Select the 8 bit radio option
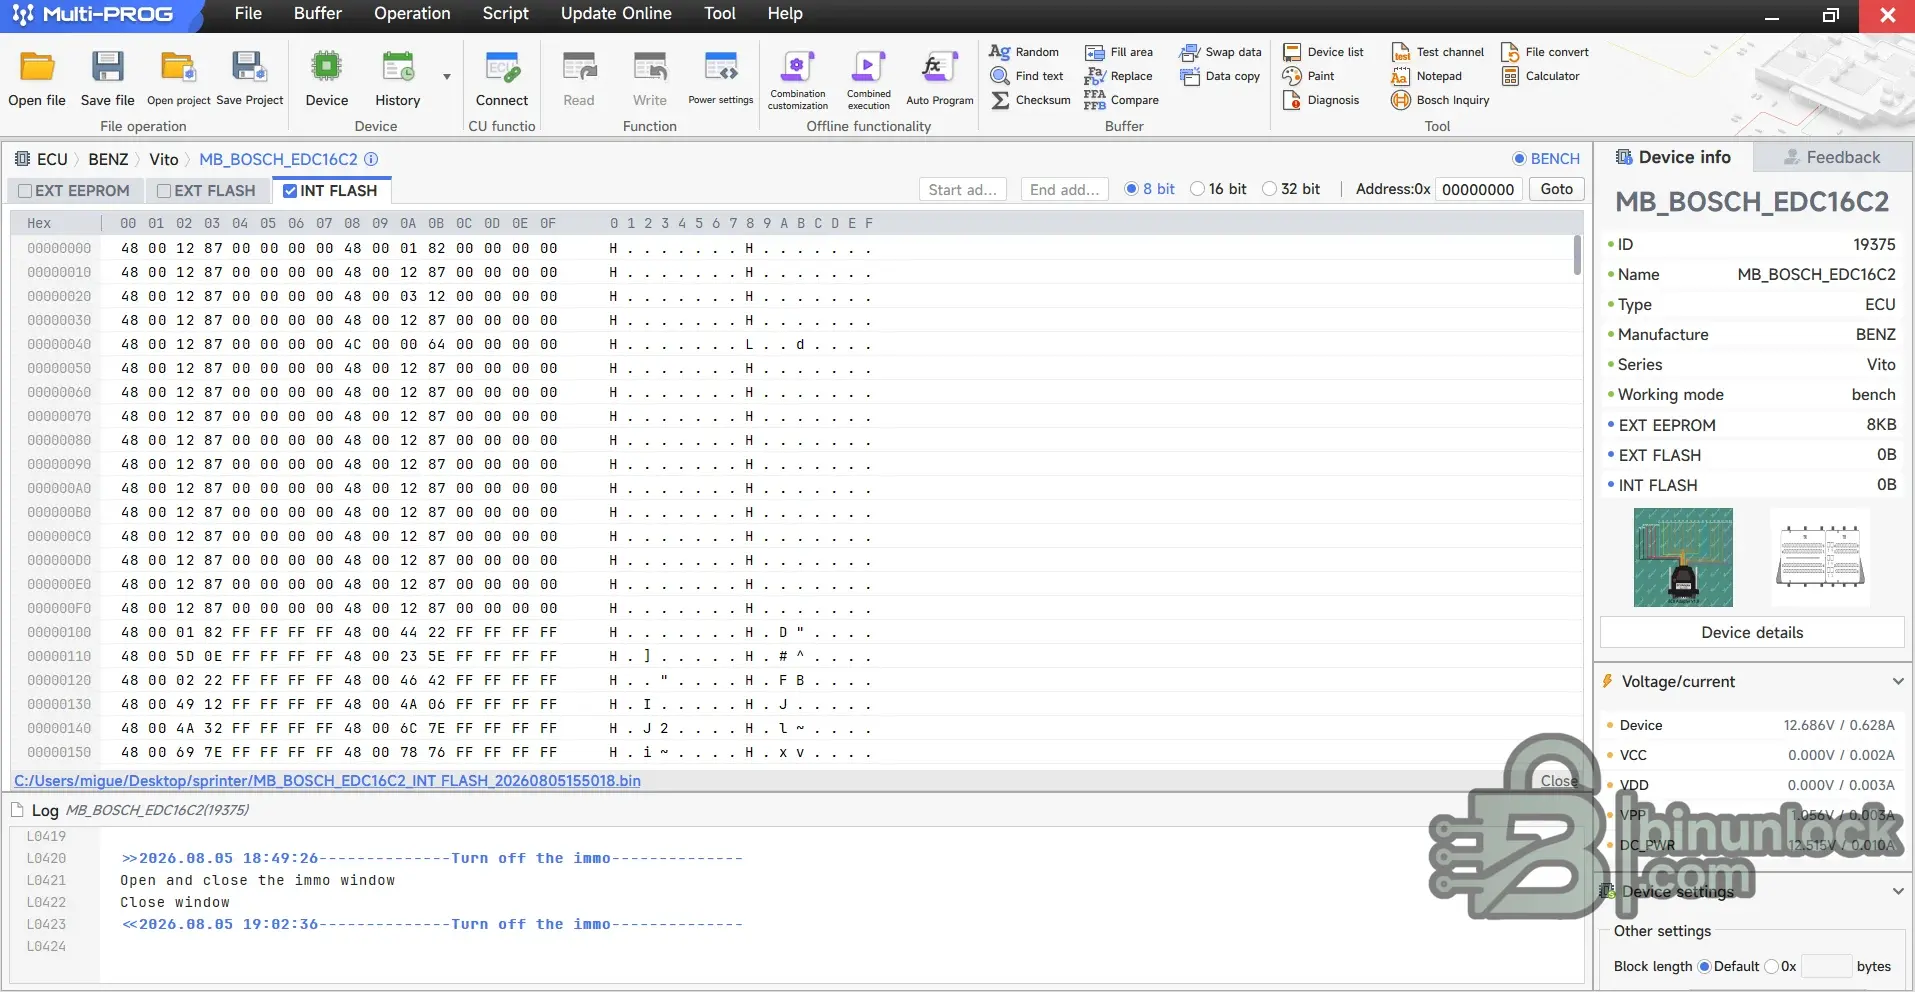 click(x=1131, y=189)
